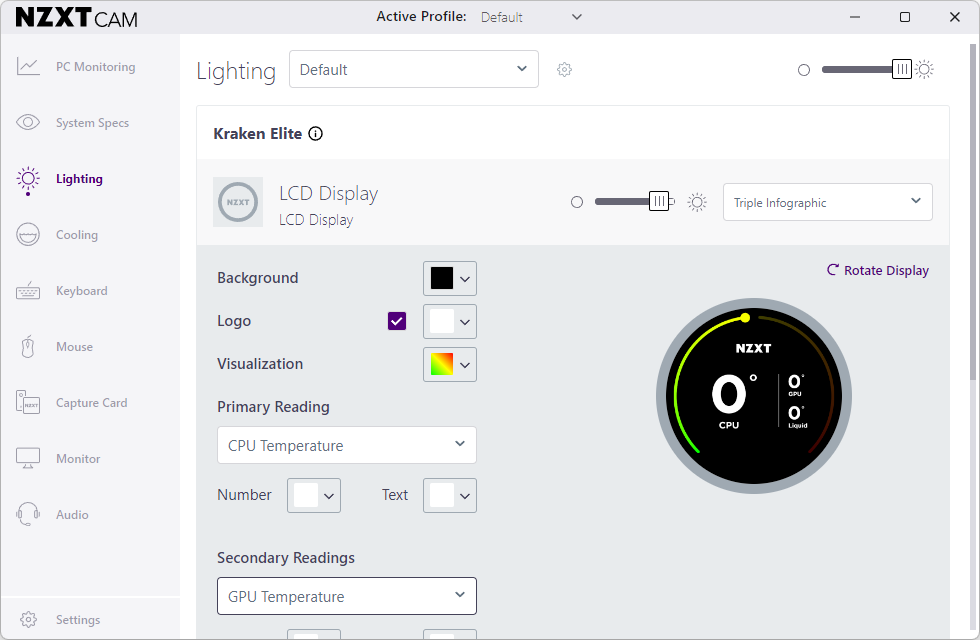Click the circular LCD display preview
This screenshot has width=980, height=640.
(x=754, y=397)
